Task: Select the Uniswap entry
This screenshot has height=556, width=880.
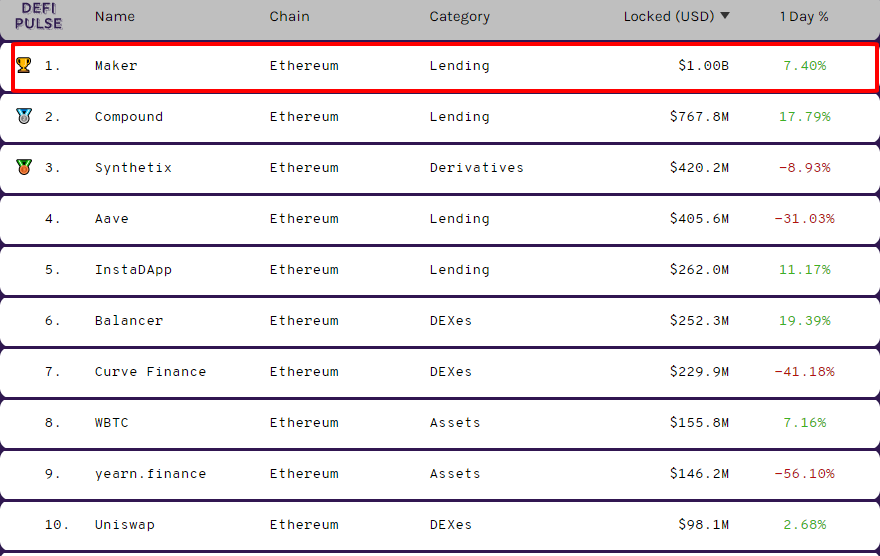Action: [125, 525]
